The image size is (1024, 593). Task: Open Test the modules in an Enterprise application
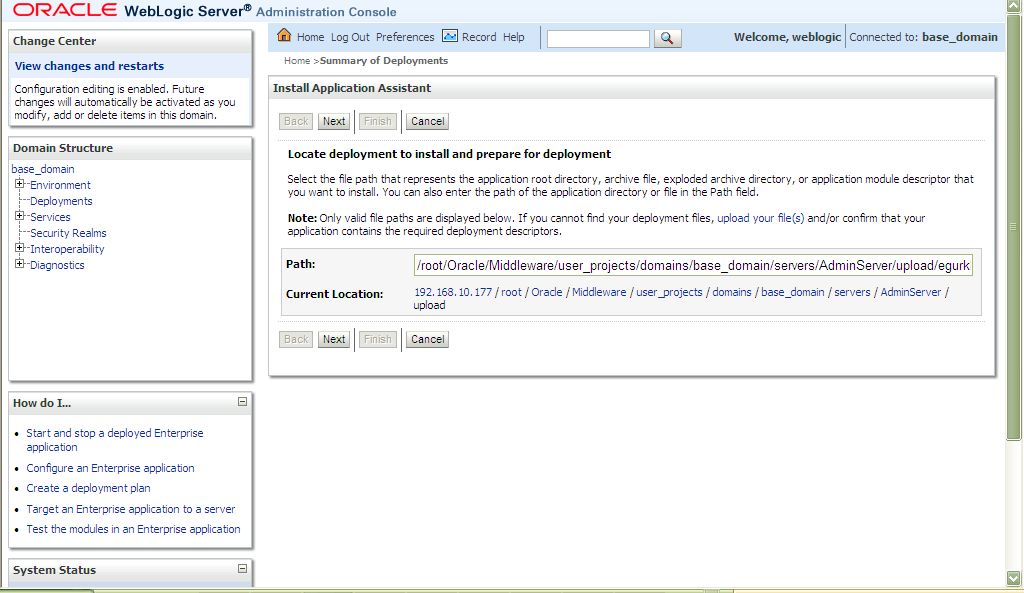point(133,530)
